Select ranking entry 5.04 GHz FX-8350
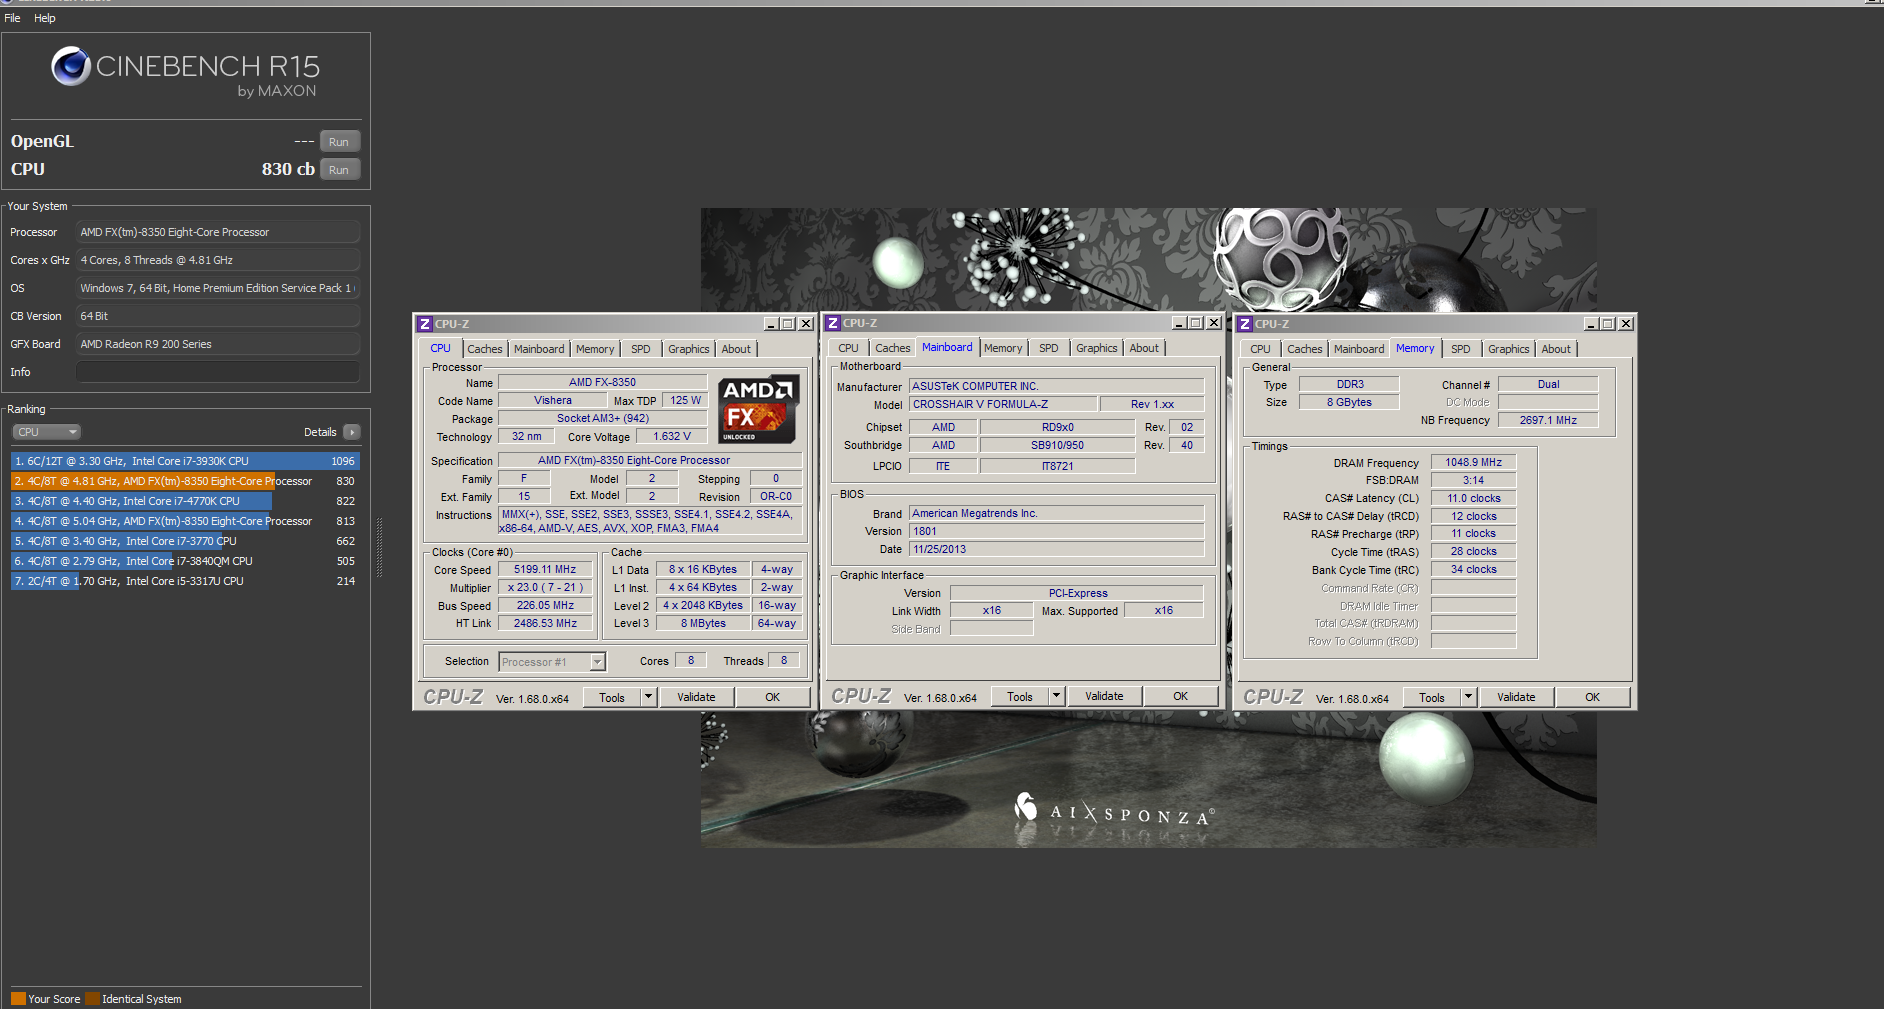The height and width of the screenshot is (1009, 1884). pyautogui.click(x=185, y=521)
